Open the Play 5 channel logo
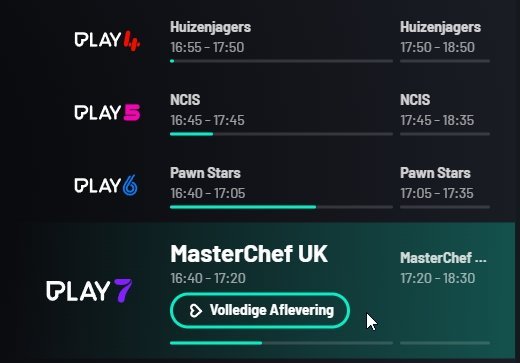This screenshot has height=363, width=520. point(107,113)
